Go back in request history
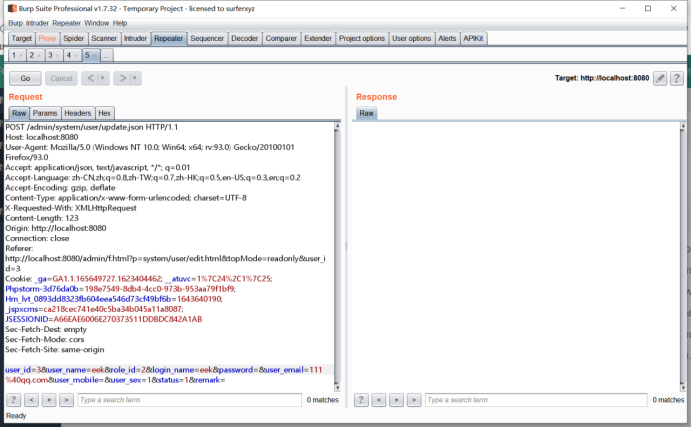 click(90, 78)
